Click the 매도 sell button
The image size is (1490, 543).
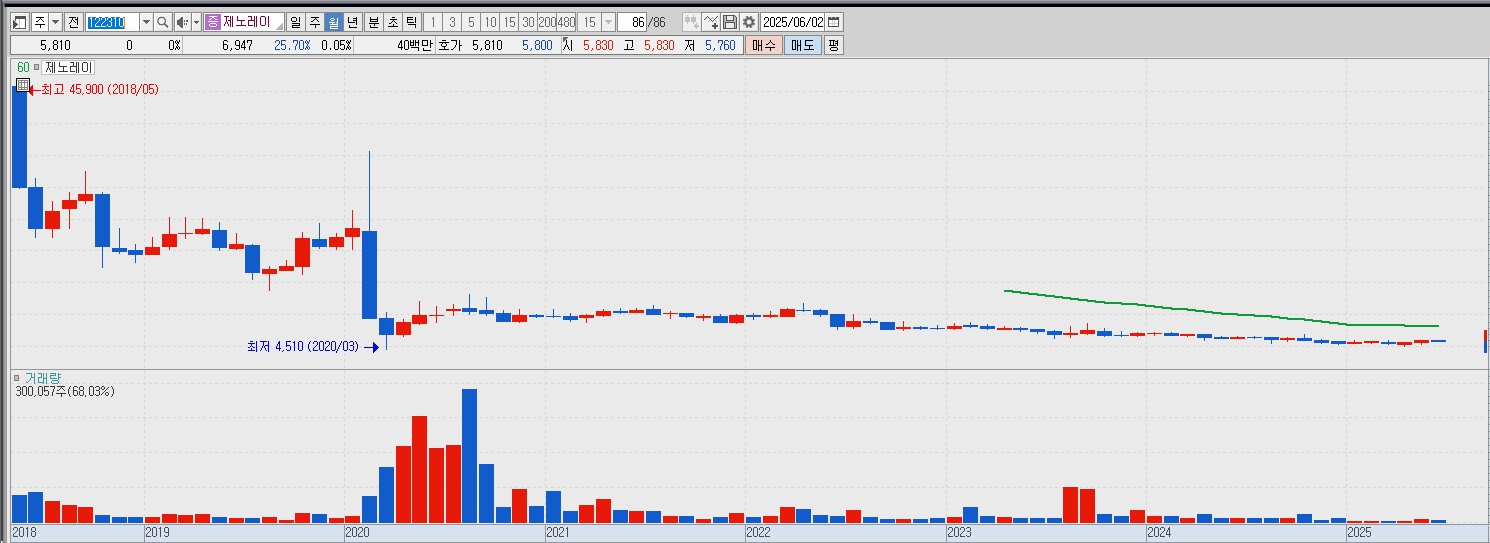click(803, 45)
